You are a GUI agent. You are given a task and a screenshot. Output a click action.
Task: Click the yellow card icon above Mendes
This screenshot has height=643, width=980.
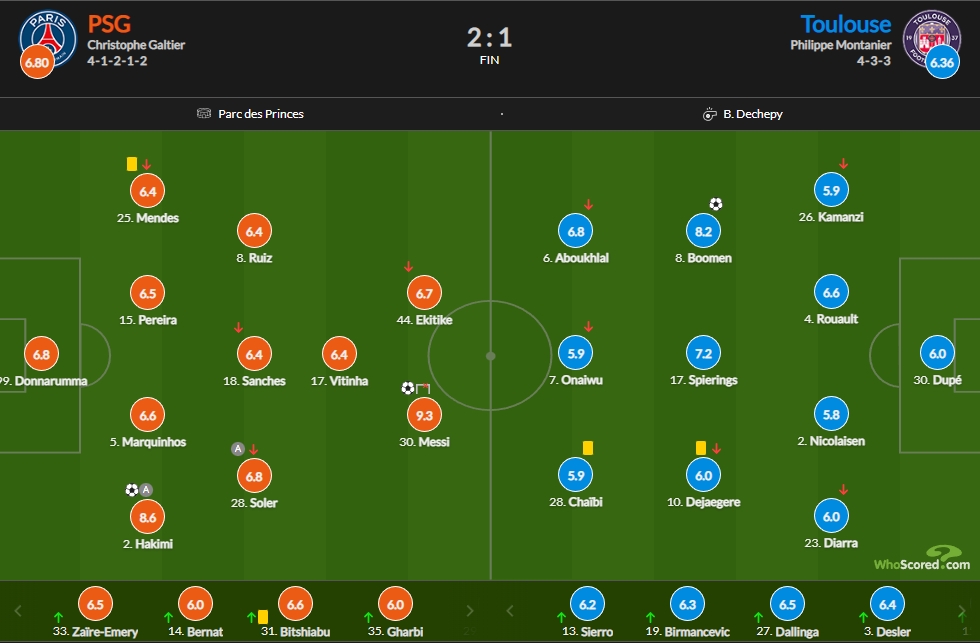[x=132, y=164]
